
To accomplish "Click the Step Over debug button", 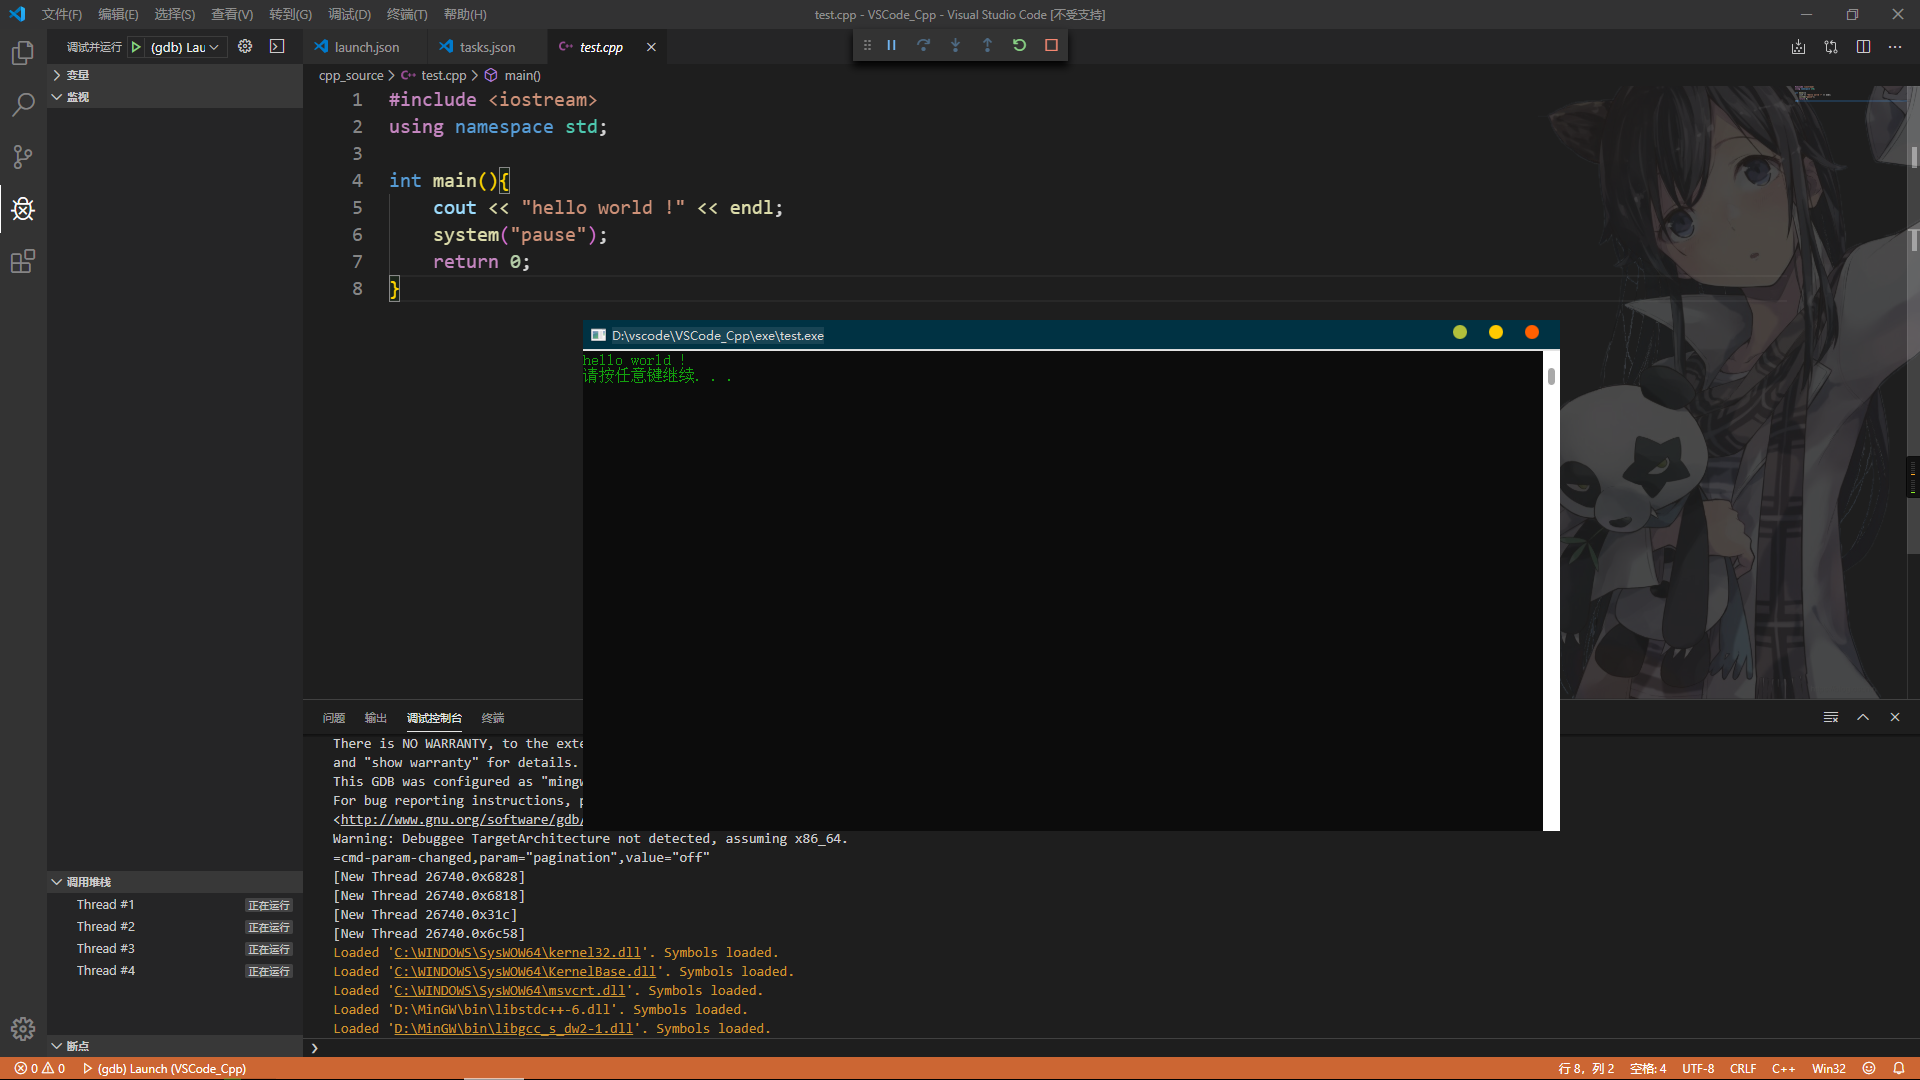I will click(923, 45).
